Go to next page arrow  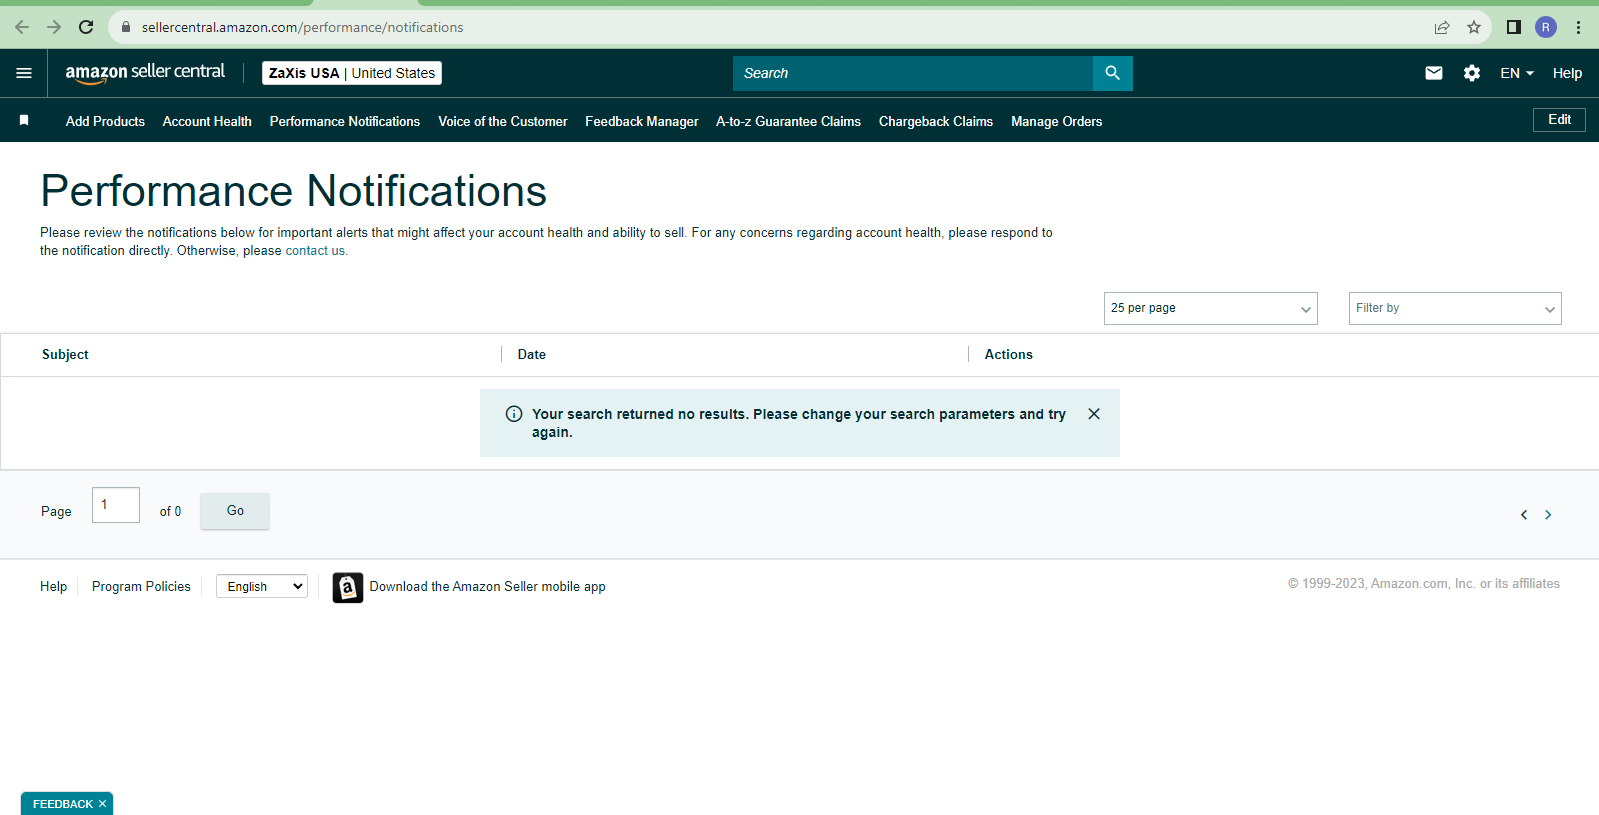coord(1548,515)
